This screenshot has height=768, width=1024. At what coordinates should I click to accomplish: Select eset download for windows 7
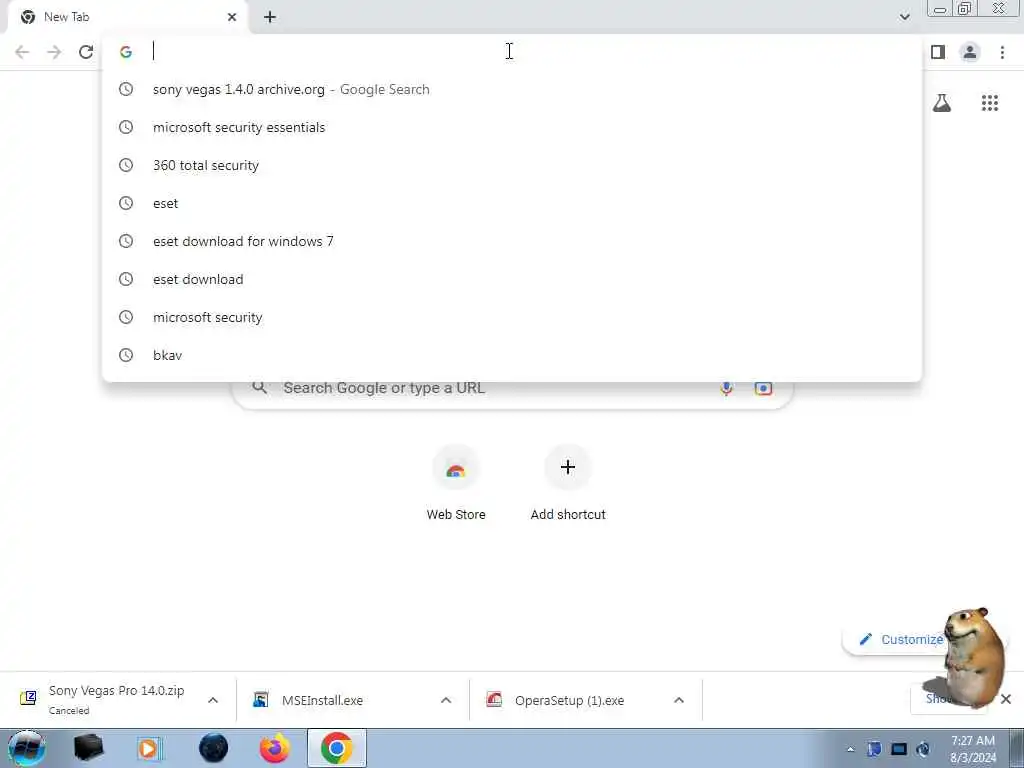511,241
